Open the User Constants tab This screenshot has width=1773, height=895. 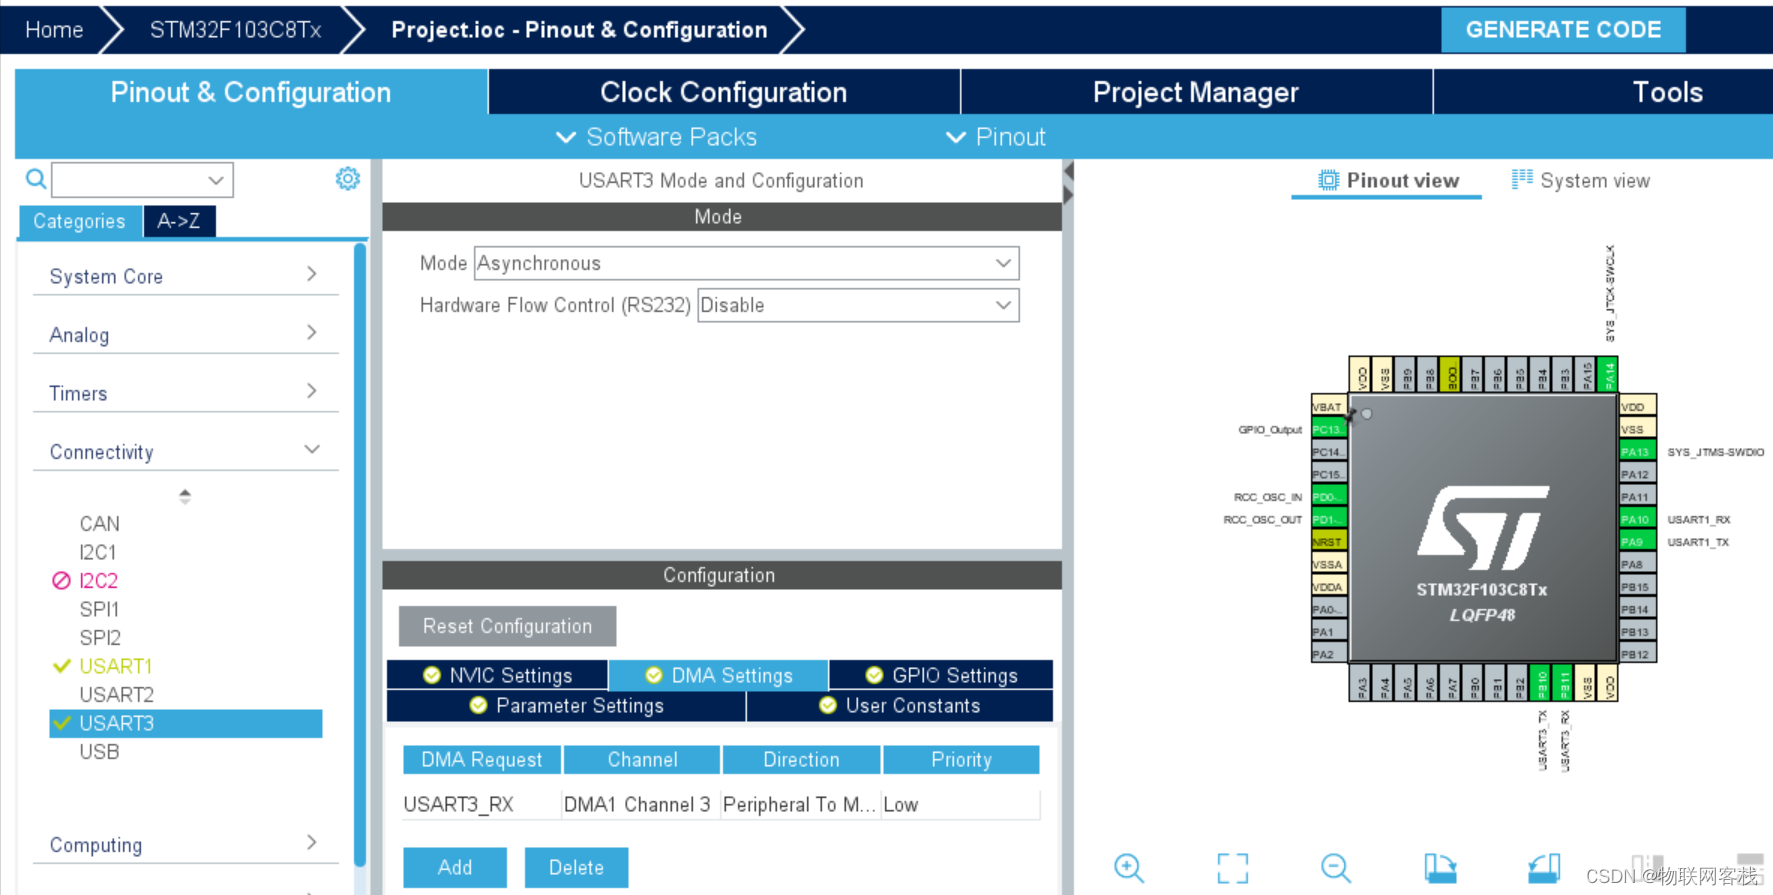coord(900,705)
